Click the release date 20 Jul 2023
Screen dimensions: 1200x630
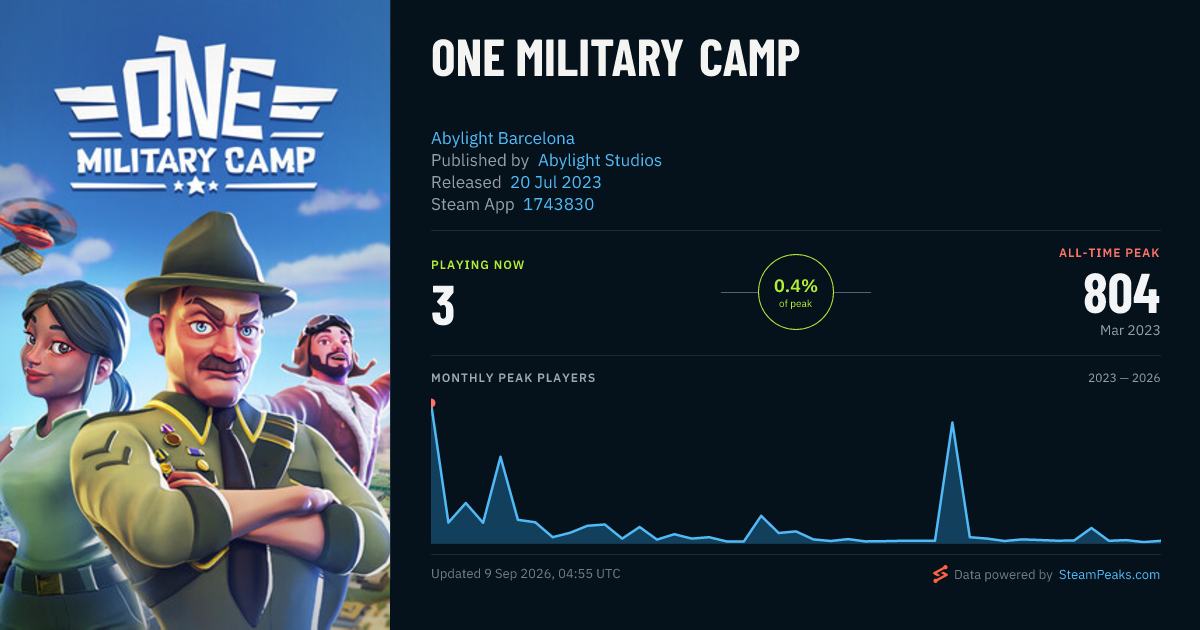tap(556, 182)
